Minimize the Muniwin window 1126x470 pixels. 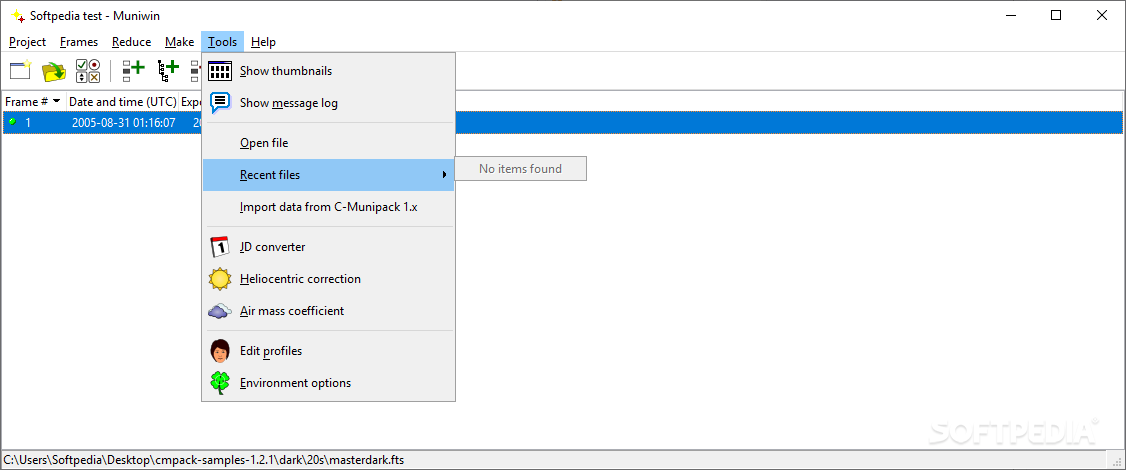(1010, 15)
